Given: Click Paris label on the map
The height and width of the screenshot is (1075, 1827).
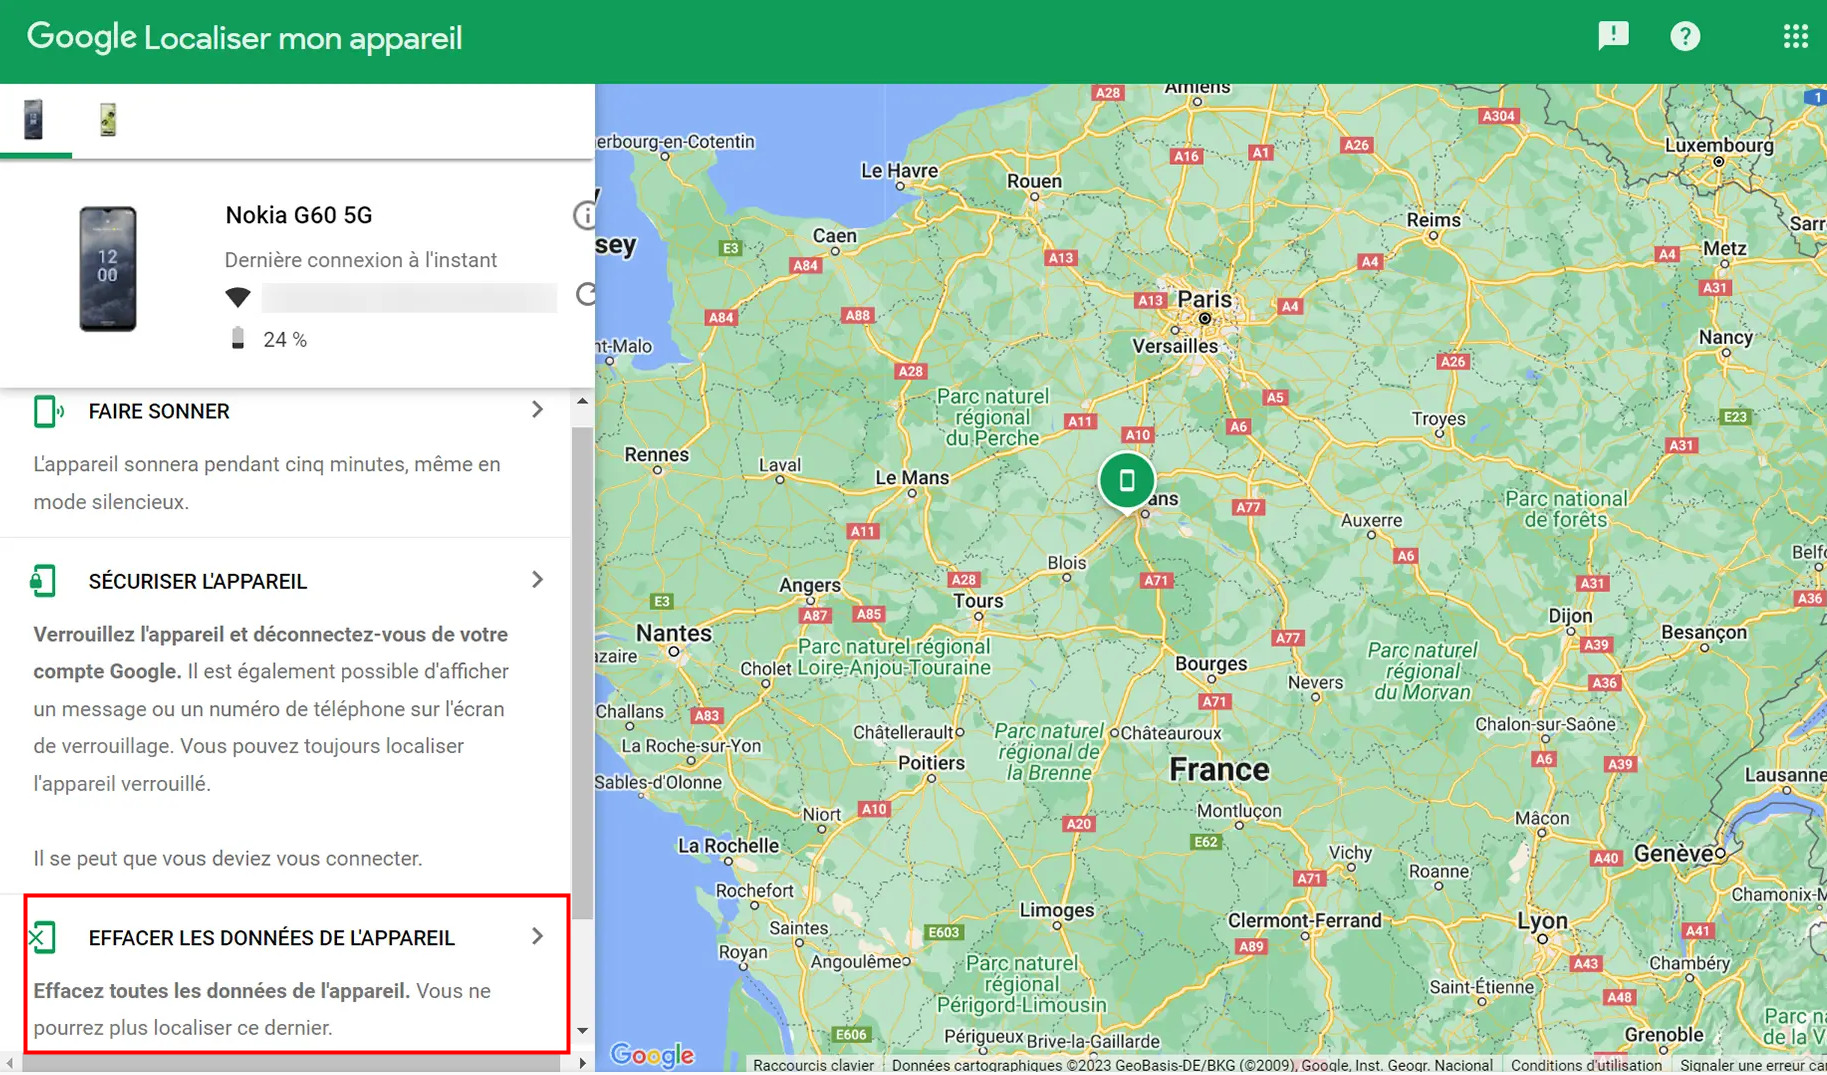Looking at the screenshot, I should point(1204,299).
